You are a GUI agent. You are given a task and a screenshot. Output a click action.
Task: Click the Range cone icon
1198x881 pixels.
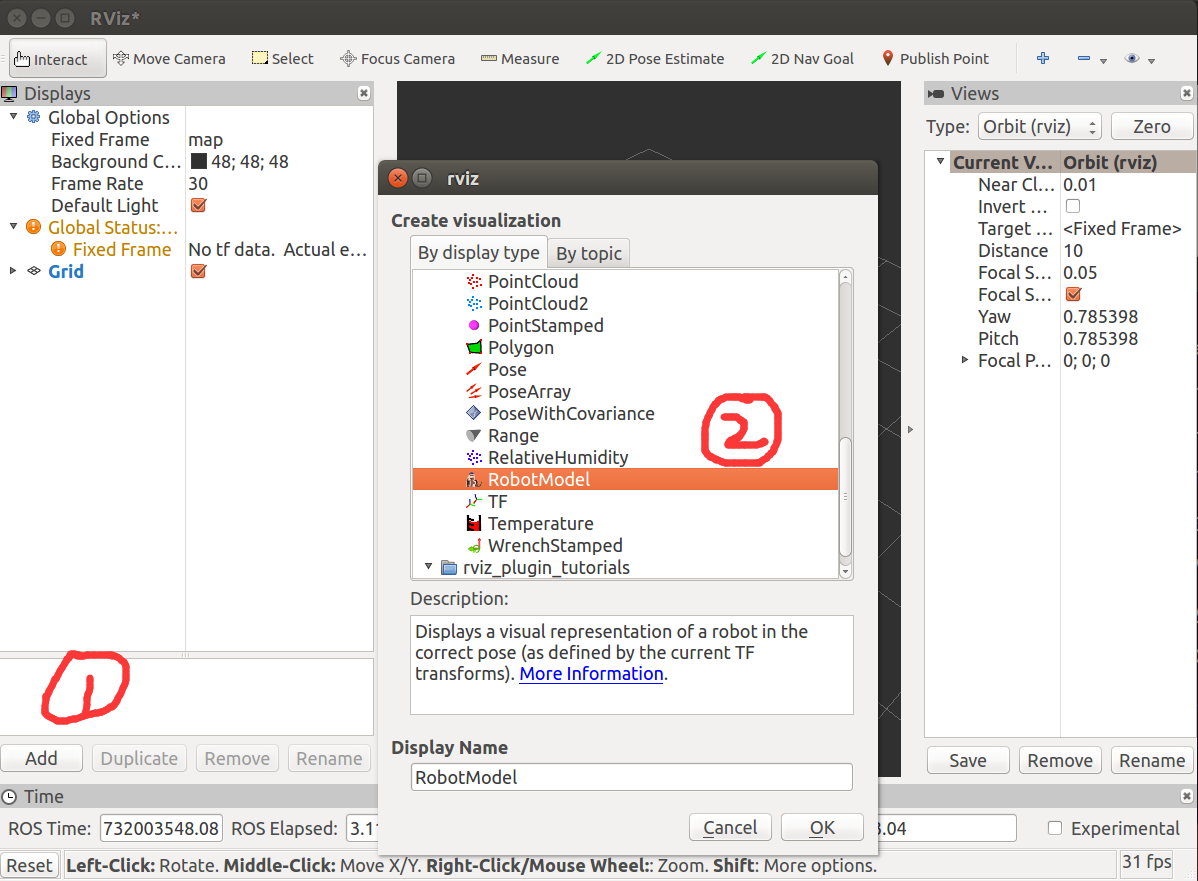click(474, 436)
